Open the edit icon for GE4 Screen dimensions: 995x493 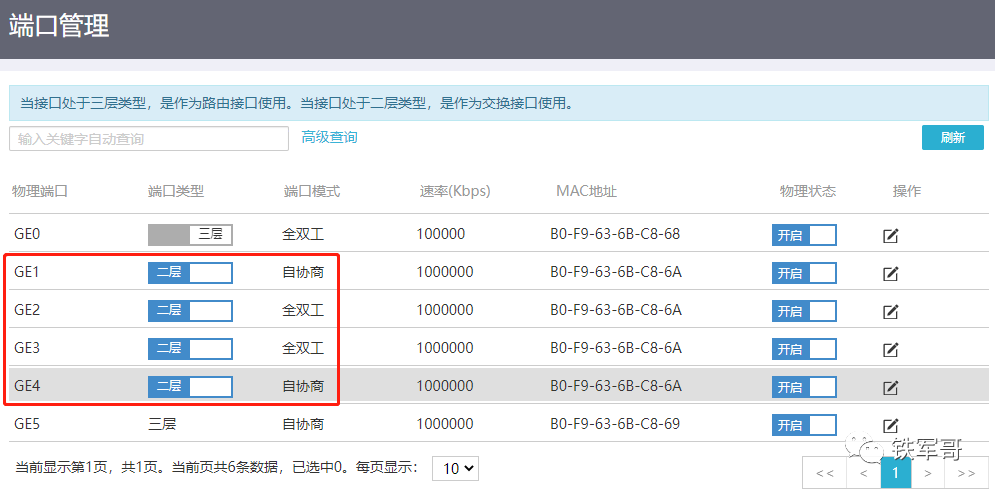(890, 388)
